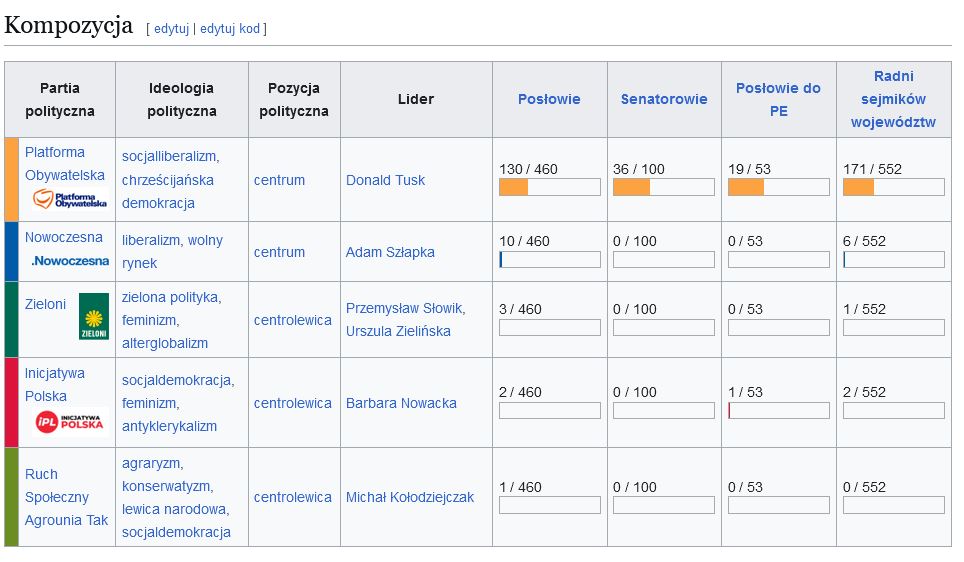
Task: Click the orange Platforma Obywatelska color bar
Action: point(11,179)
